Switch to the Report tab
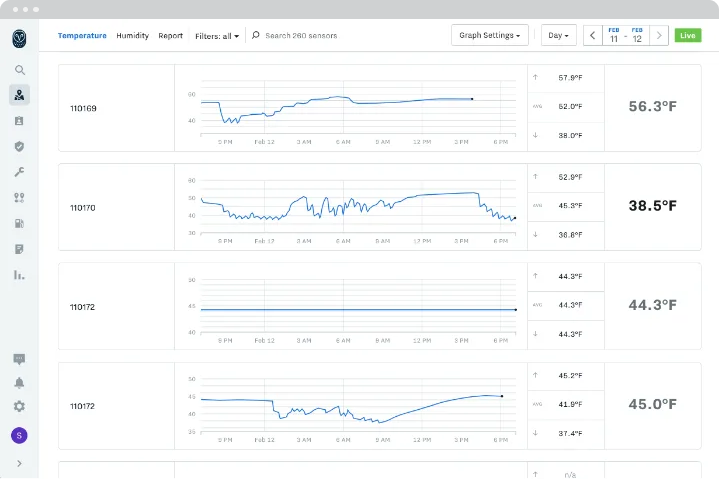Viewport: 719px width, 479px height. tap(170, 36)
